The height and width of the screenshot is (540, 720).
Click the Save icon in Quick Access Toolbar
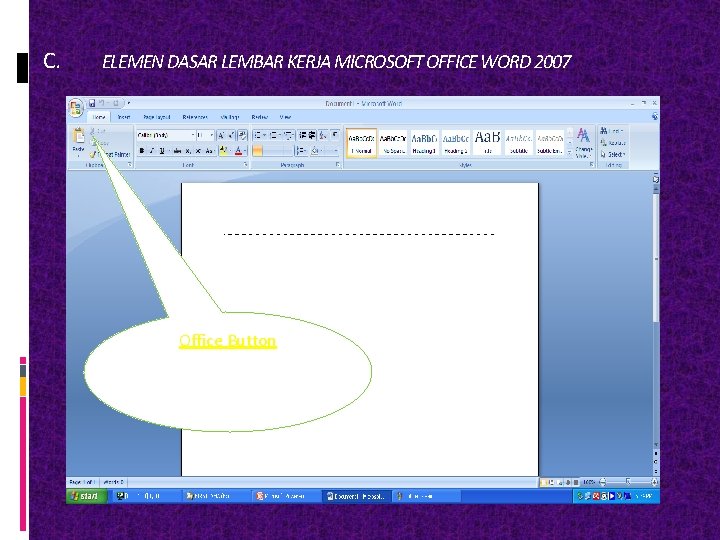click(92, 103)
